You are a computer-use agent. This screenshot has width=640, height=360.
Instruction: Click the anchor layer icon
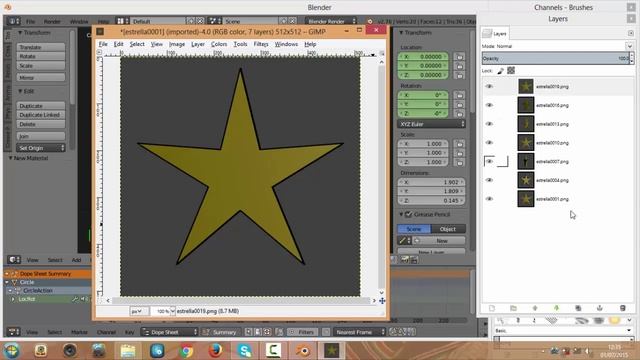click(x=600, y=308)
